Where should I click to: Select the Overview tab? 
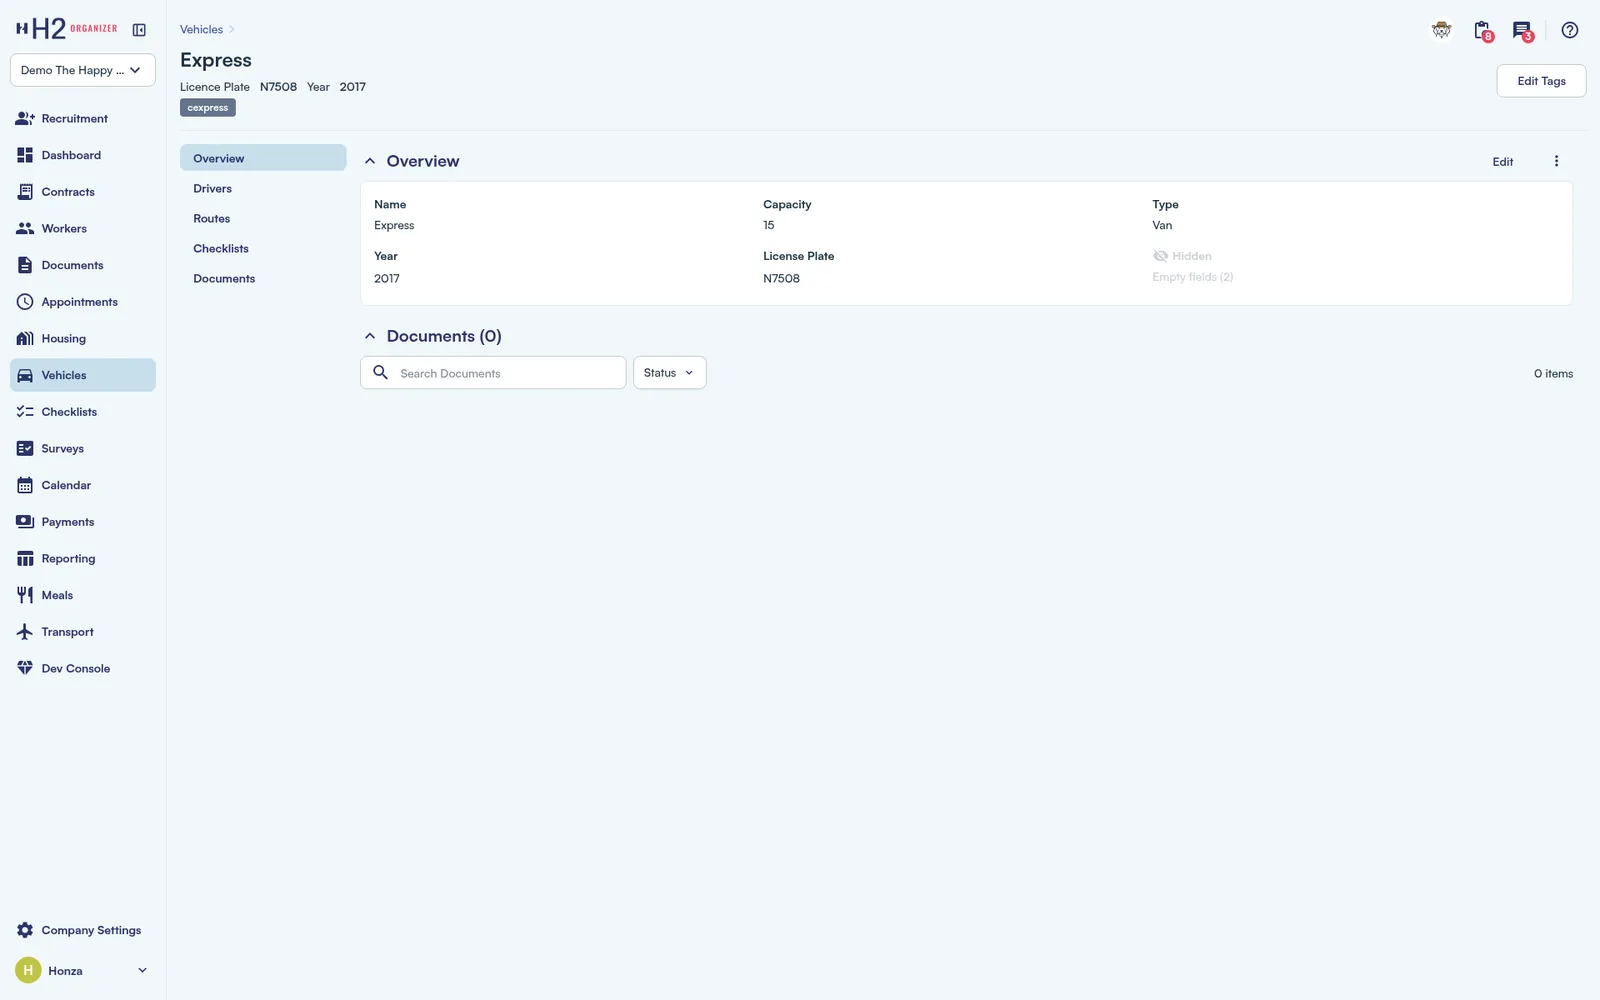click(263, 158)
